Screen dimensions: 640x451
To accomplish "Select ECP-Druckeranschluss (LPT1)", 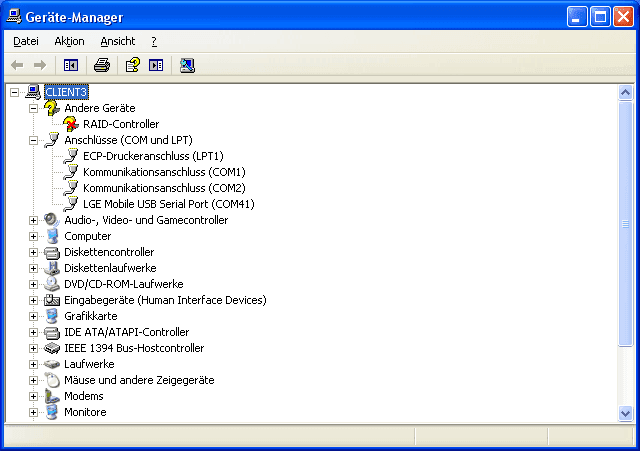I will click(153, 156).
